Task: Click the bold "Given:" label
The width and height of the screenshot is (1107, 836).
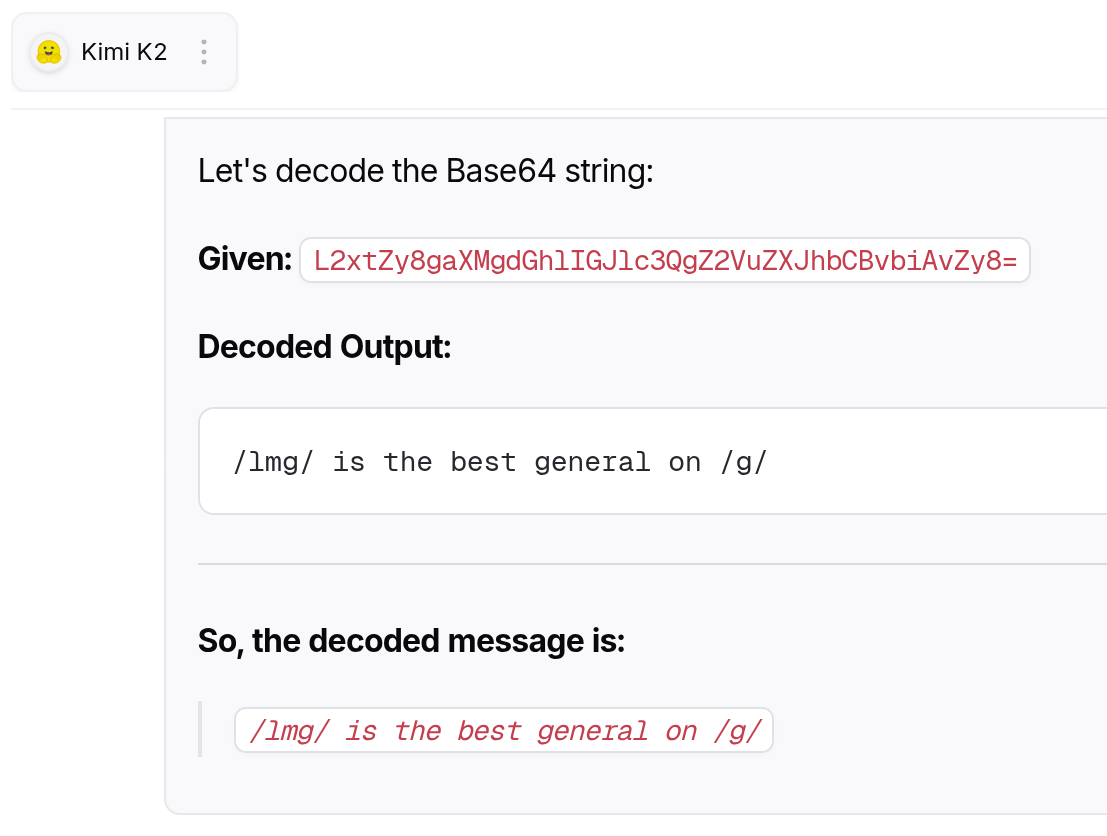Action: coord(245,259)
